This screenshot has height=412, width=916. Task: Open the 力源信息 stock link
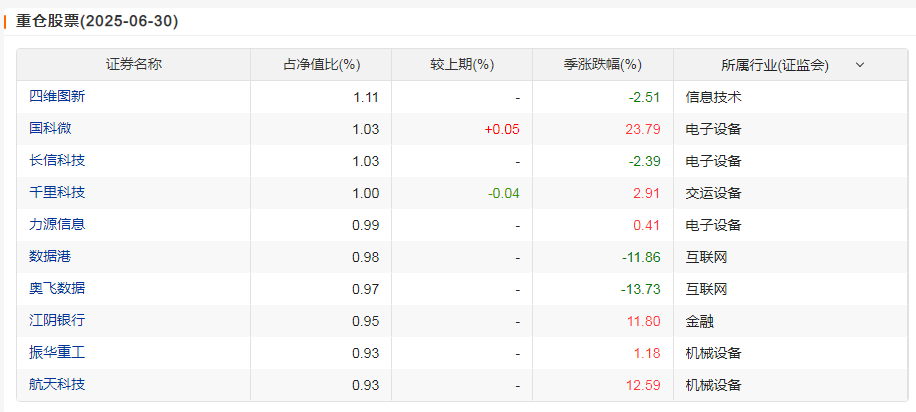pyautogui.click(x=57, y=224)
